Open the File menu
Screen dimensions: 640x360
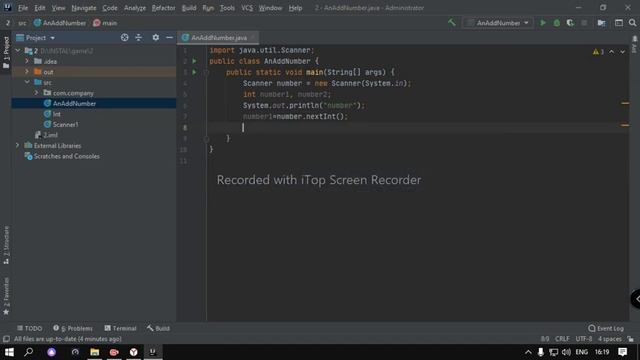pos(23,8)
